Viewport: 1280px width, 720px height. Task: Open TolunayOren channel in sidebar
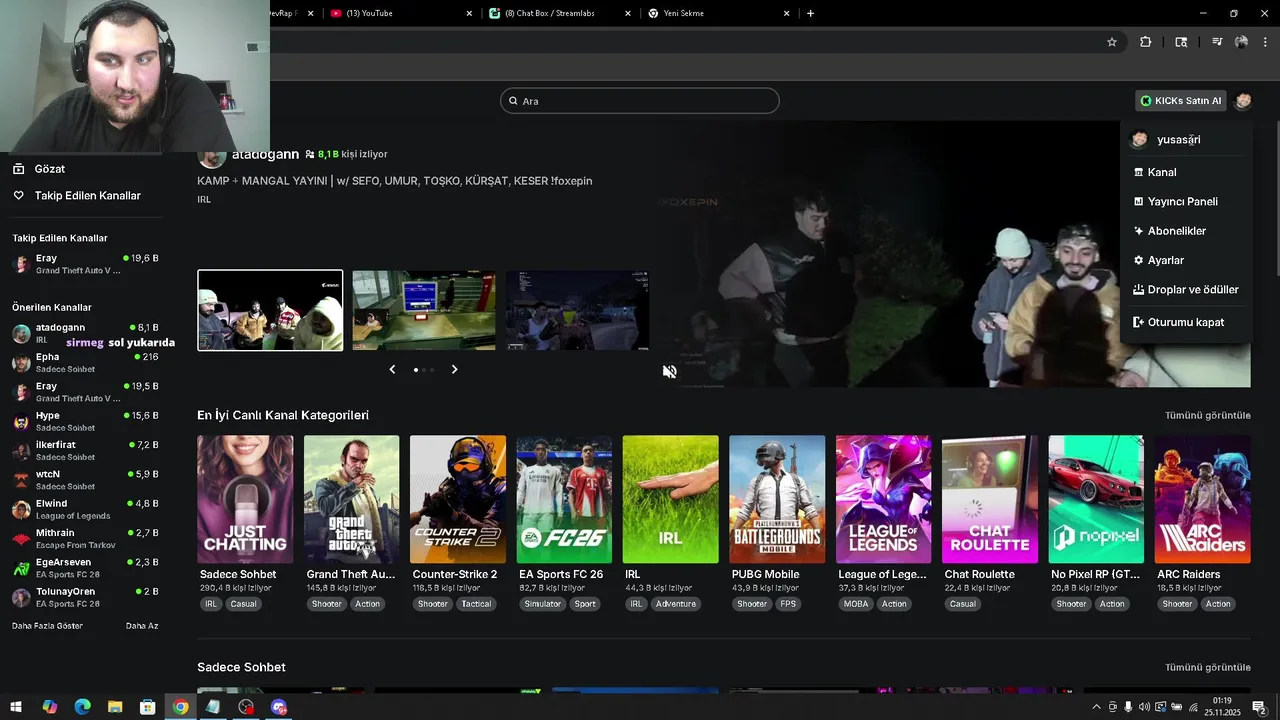coord(85,597)
